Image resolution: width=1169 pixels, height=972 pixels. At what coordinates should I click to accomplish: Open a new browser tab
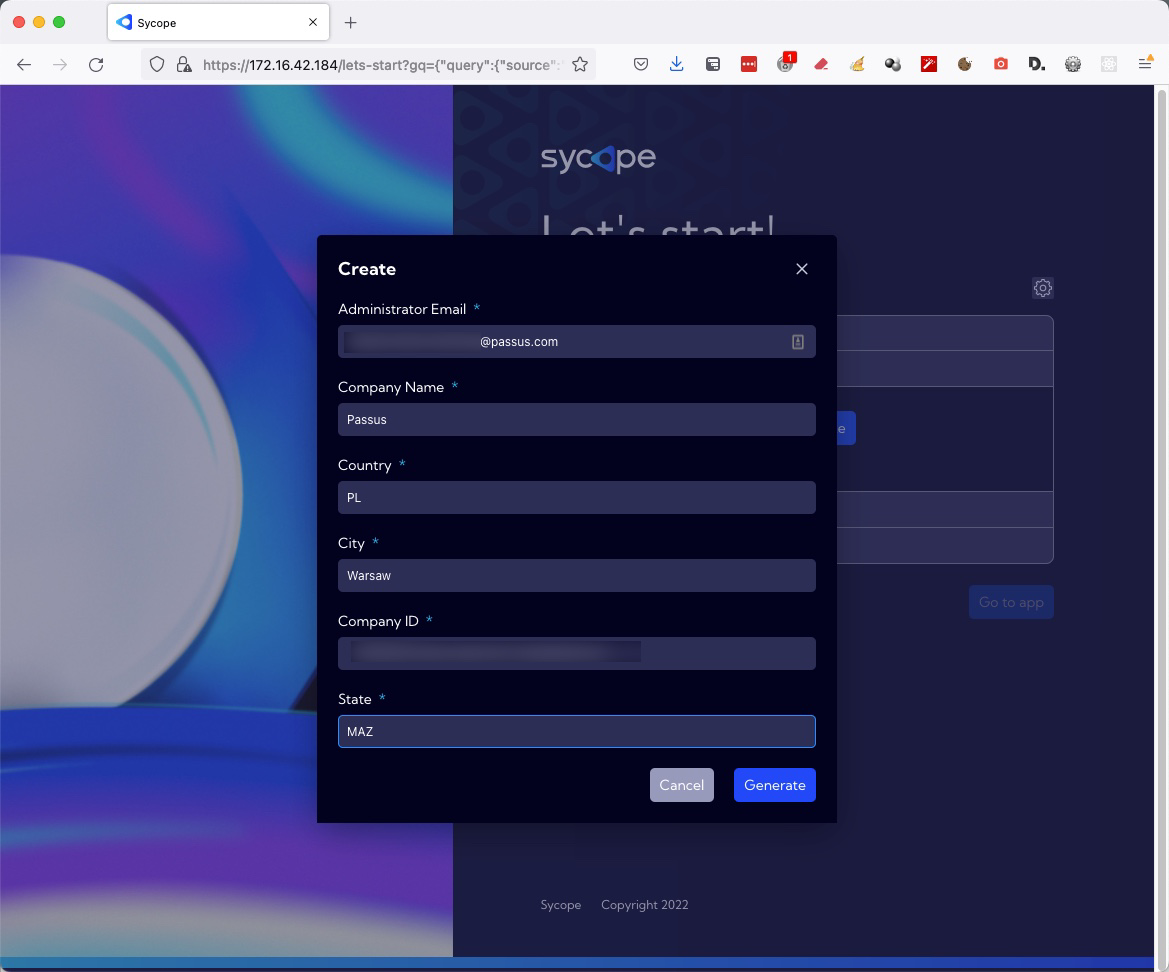[x=350, y=22]
